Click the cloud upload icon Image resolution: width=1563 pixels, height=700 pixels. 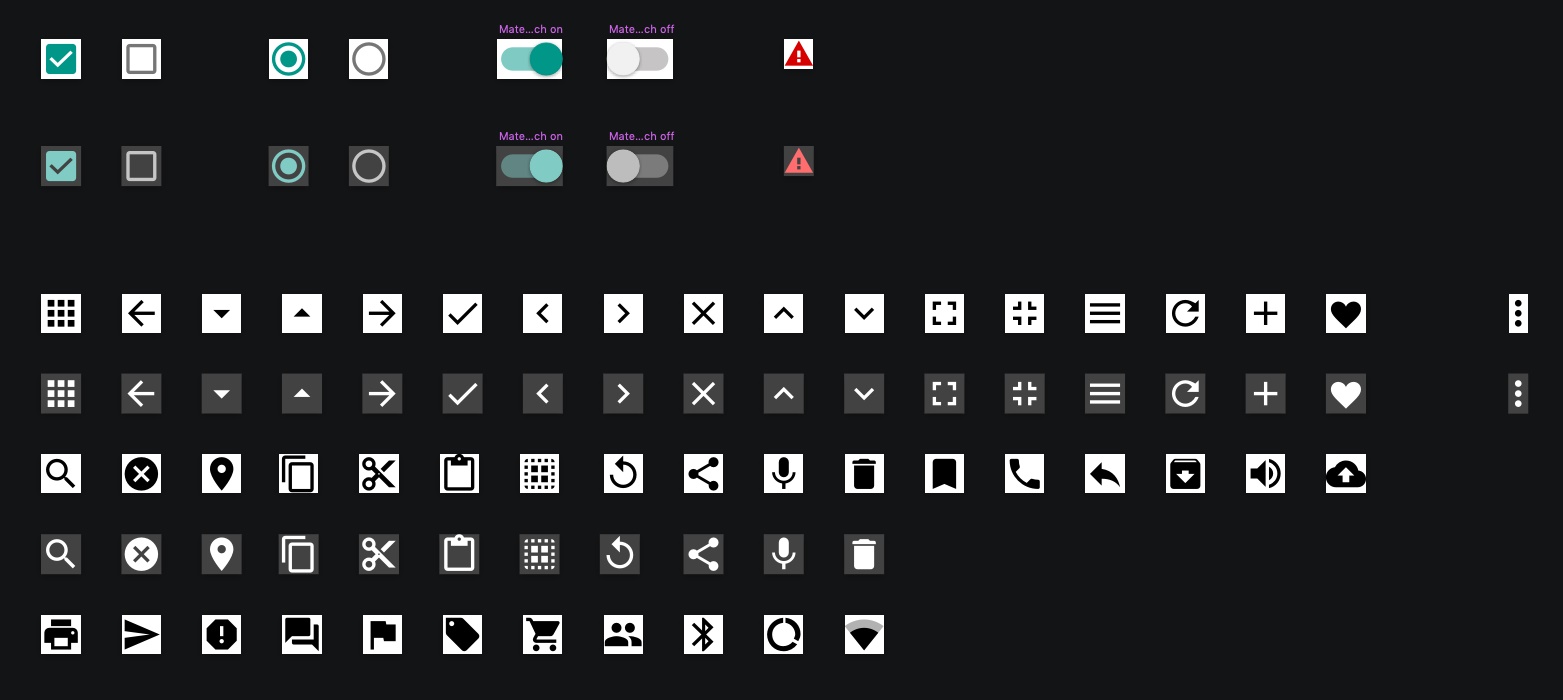1345,473
